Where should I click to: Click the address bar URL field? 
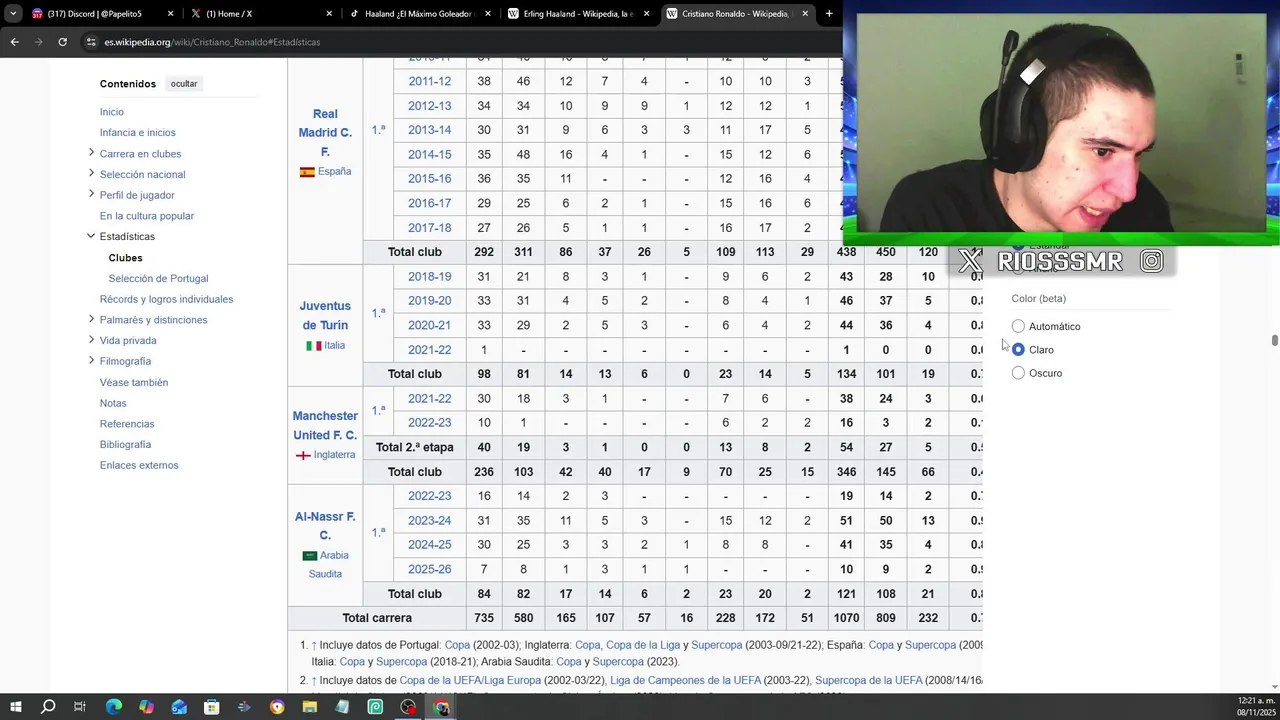click(x=460, y=42)
